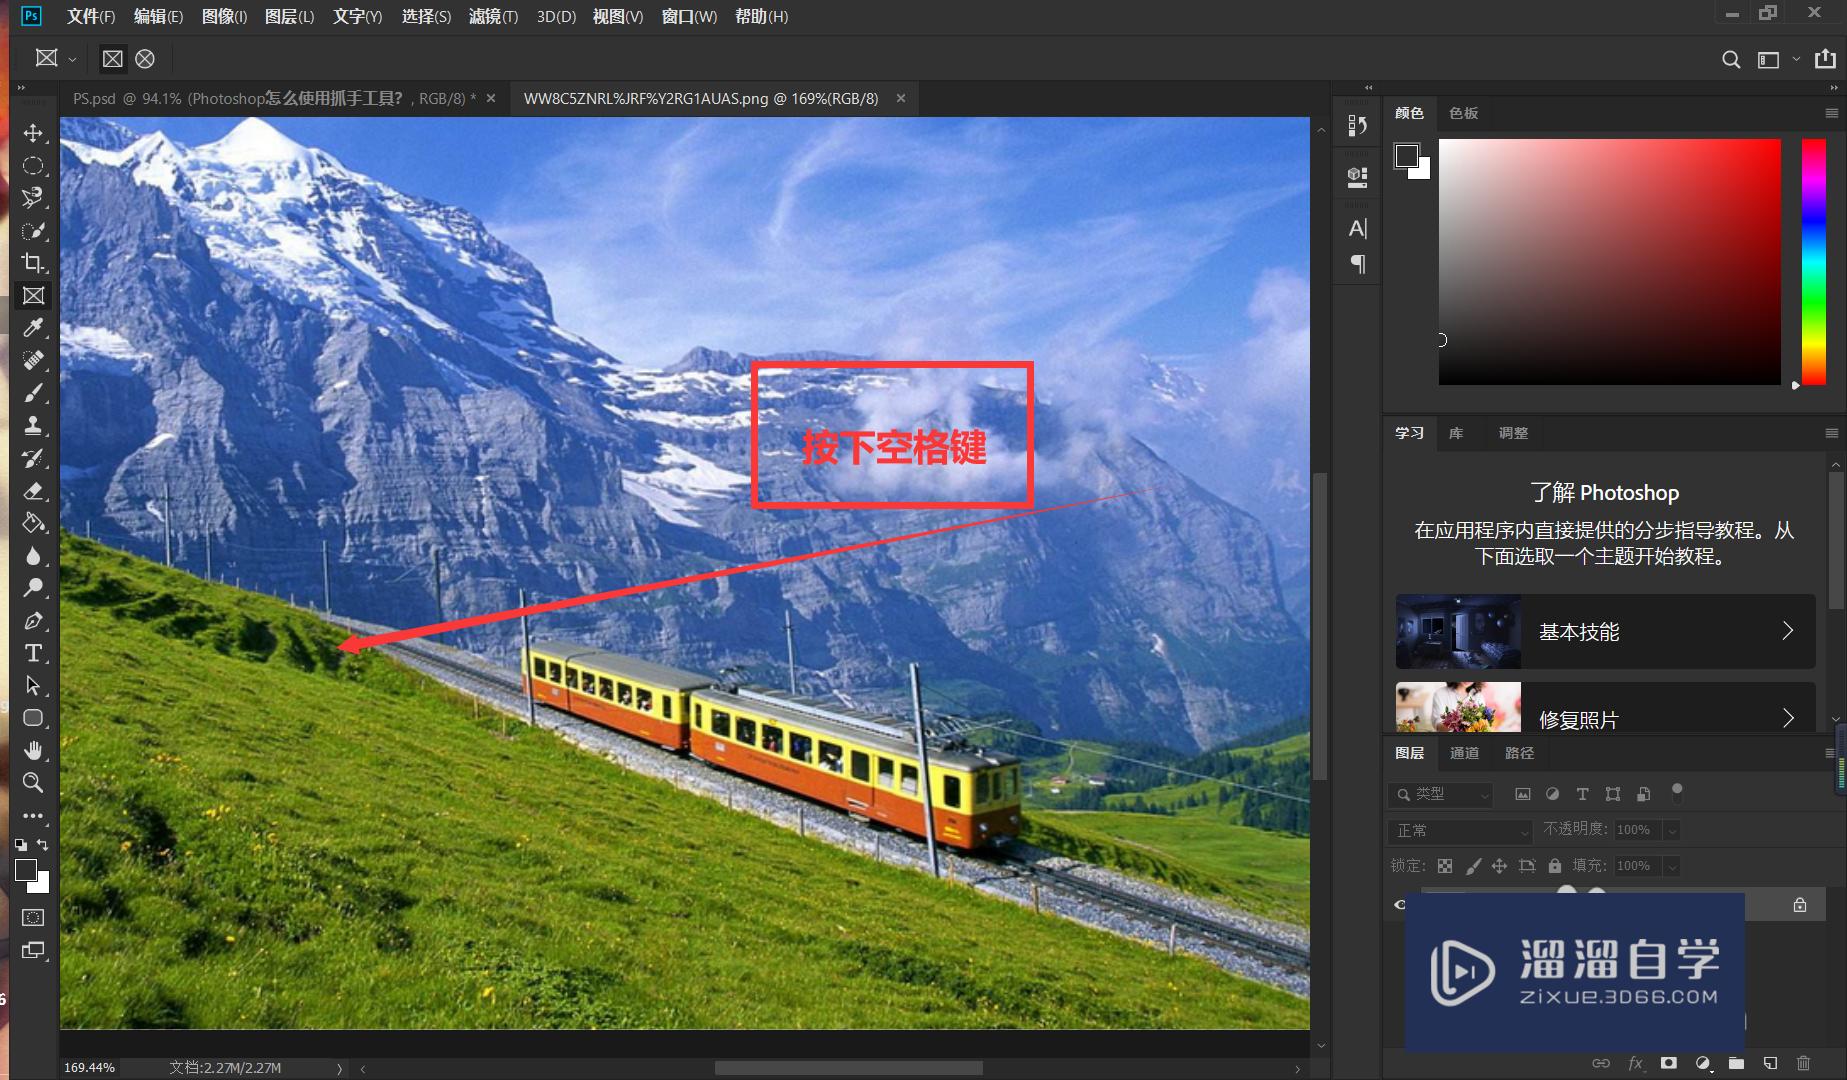Select the Zoom tool
The image size is (1847, 1080).
33,783
